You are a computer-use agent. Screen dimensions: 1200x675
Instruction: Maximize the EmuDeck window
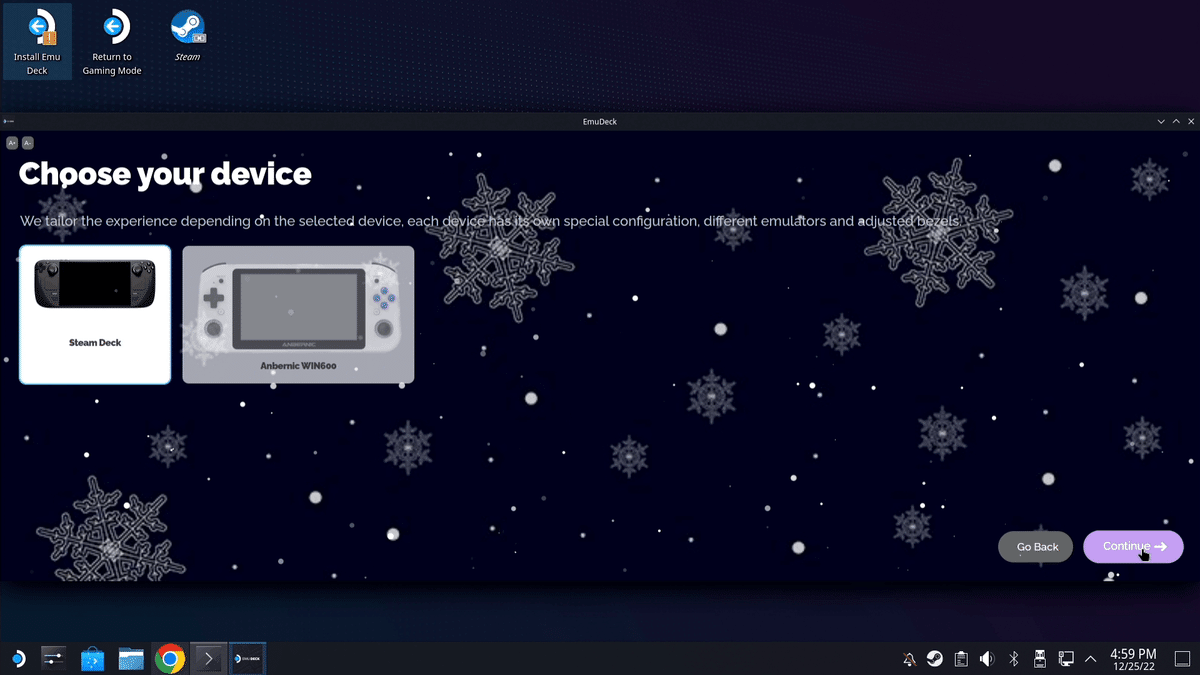click(1176, 121)
